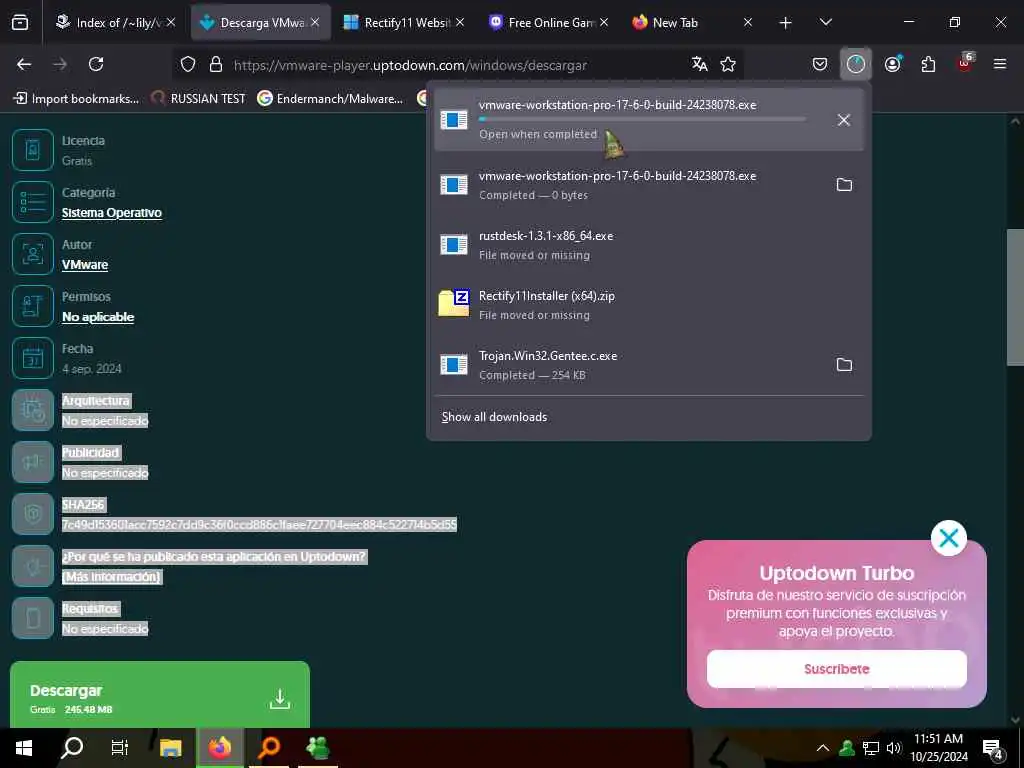Click the page vertical scrollbar thumb
This screenshot has height=768, width=1024.
click(x=1015, y=297)
